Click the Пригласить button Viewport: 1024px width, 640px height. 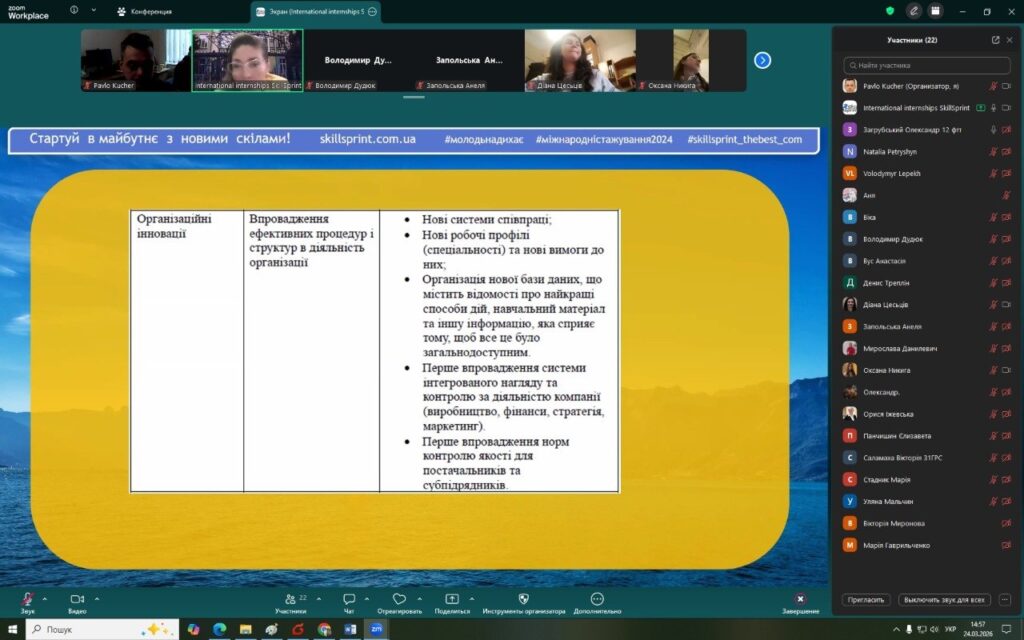866,600
